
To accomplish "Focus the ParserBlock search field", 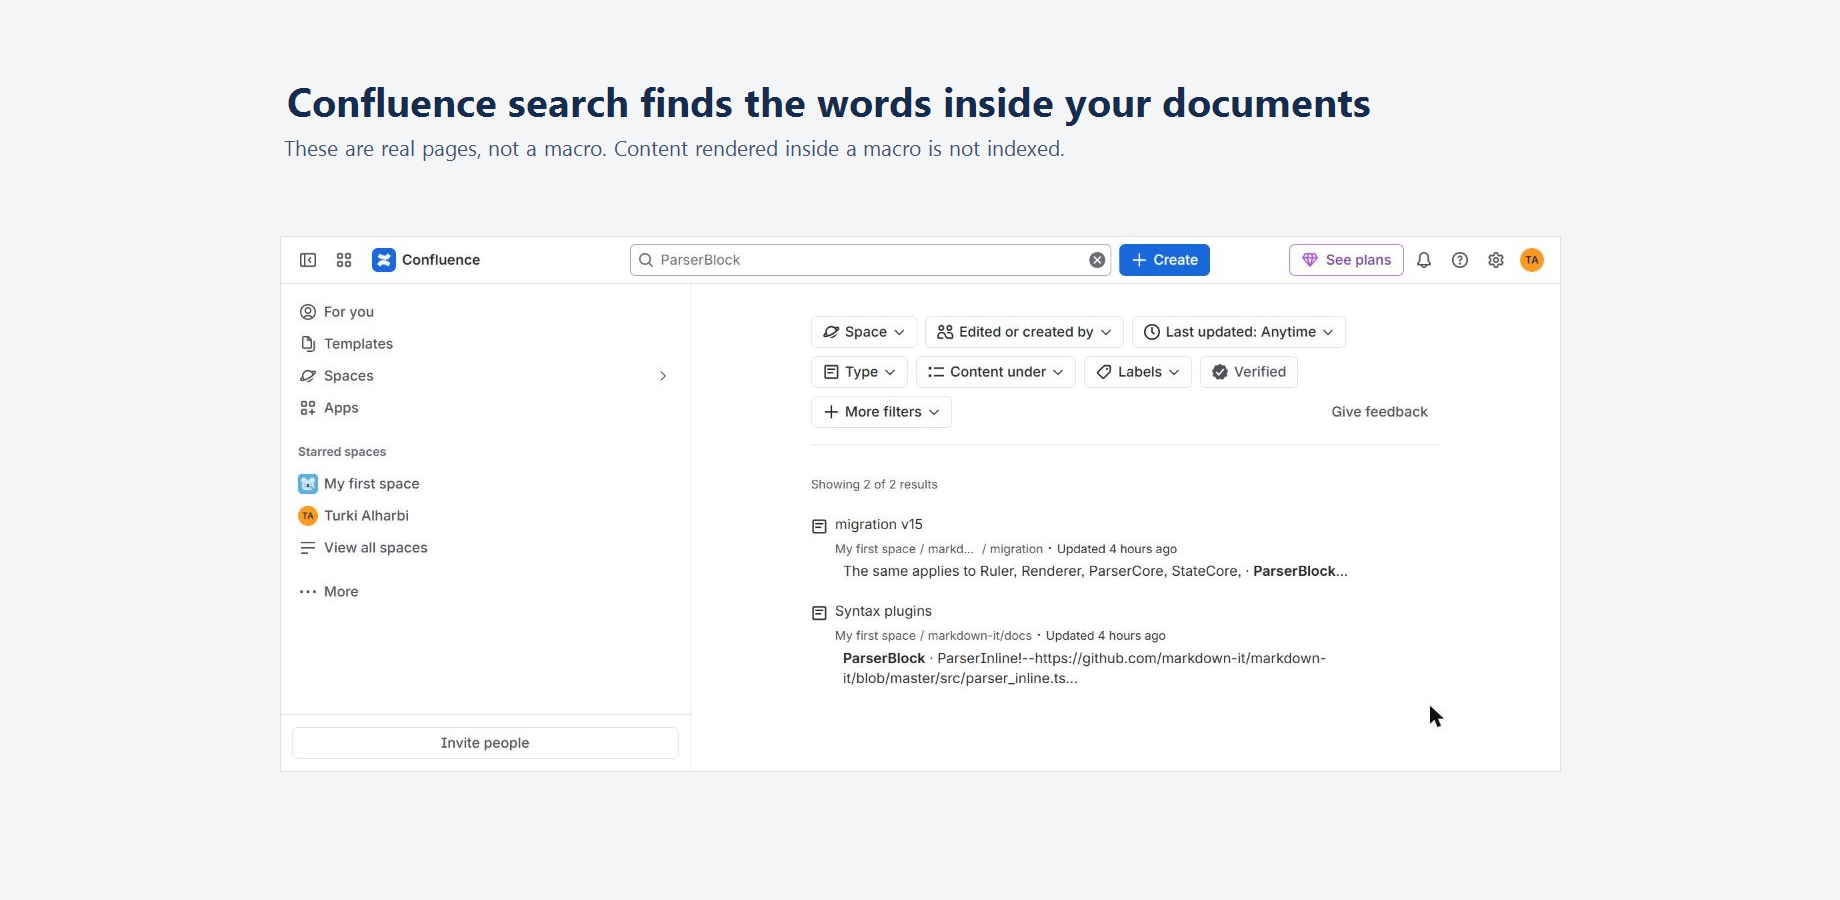I will [870, 260].
